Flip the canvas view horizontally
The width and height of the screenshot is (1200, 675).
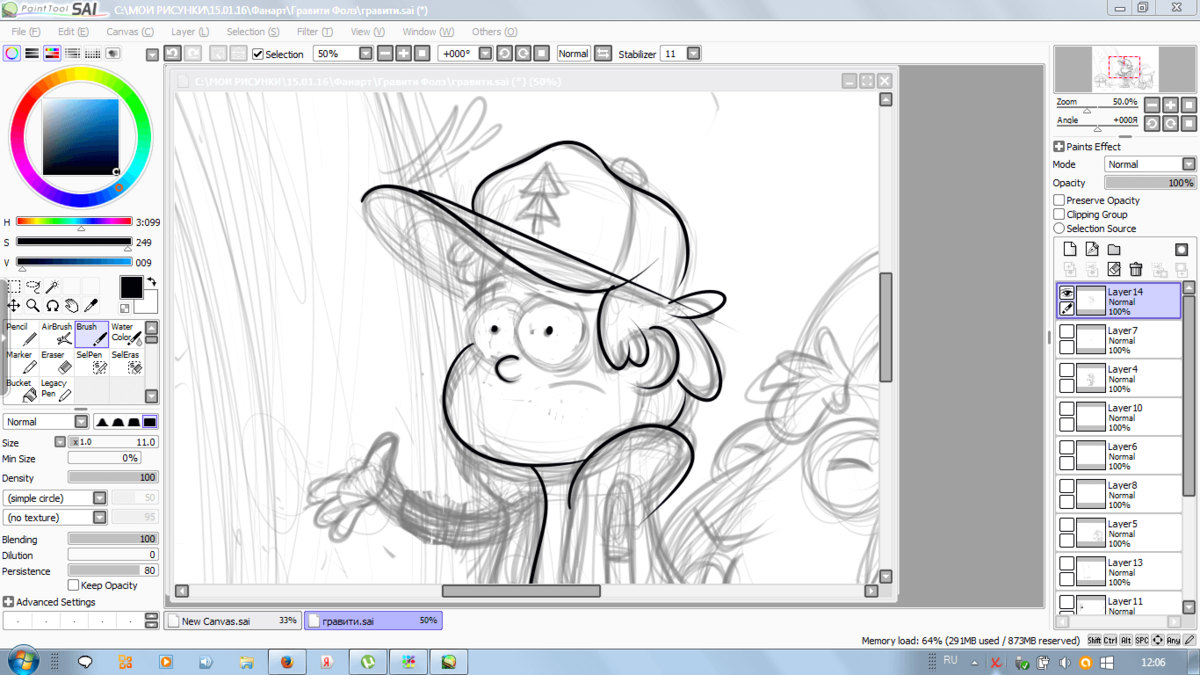(x=603, y=53)
